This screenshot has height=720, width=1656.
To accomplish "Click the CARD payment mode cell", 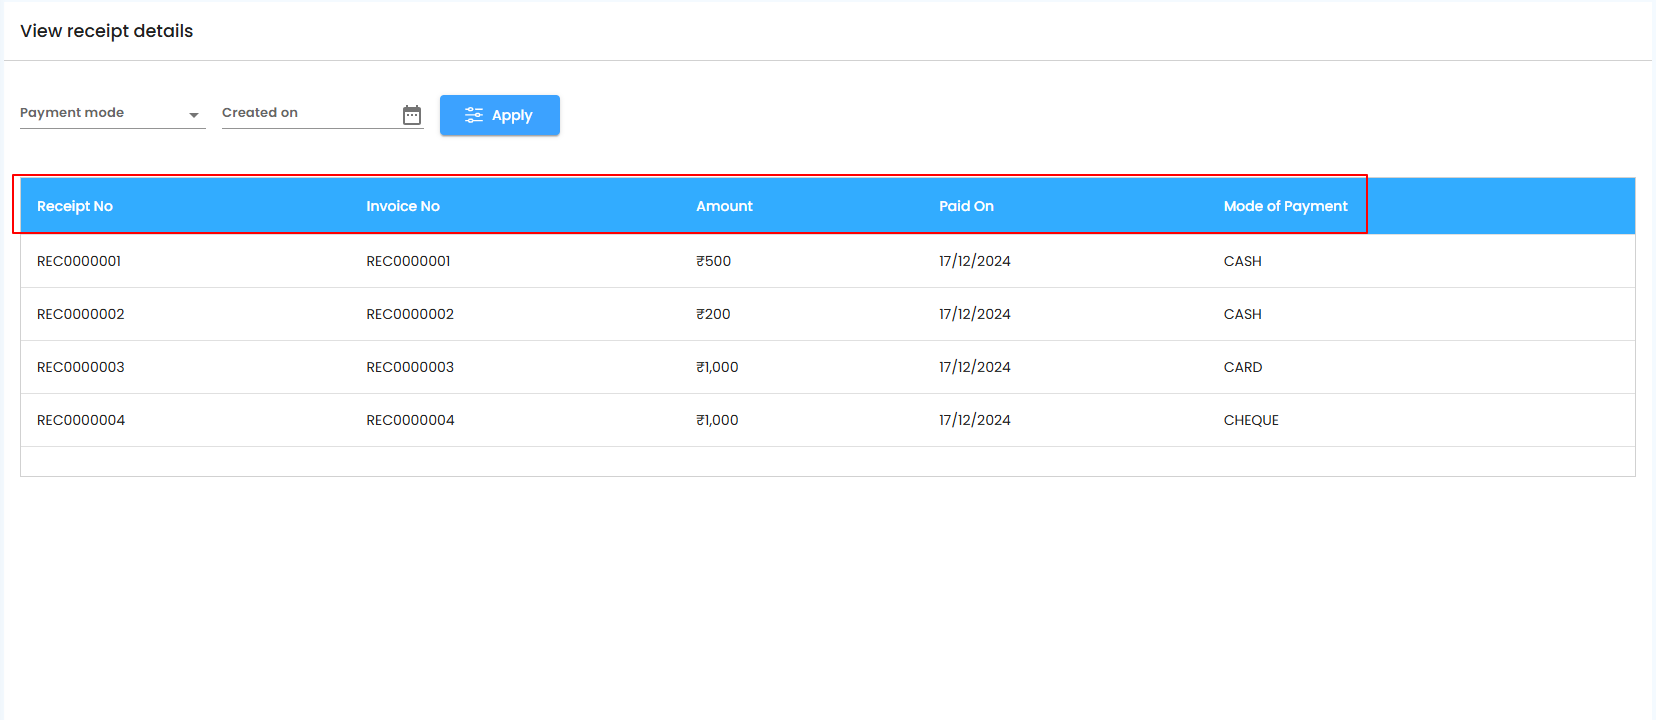I will click(1243, 367).
